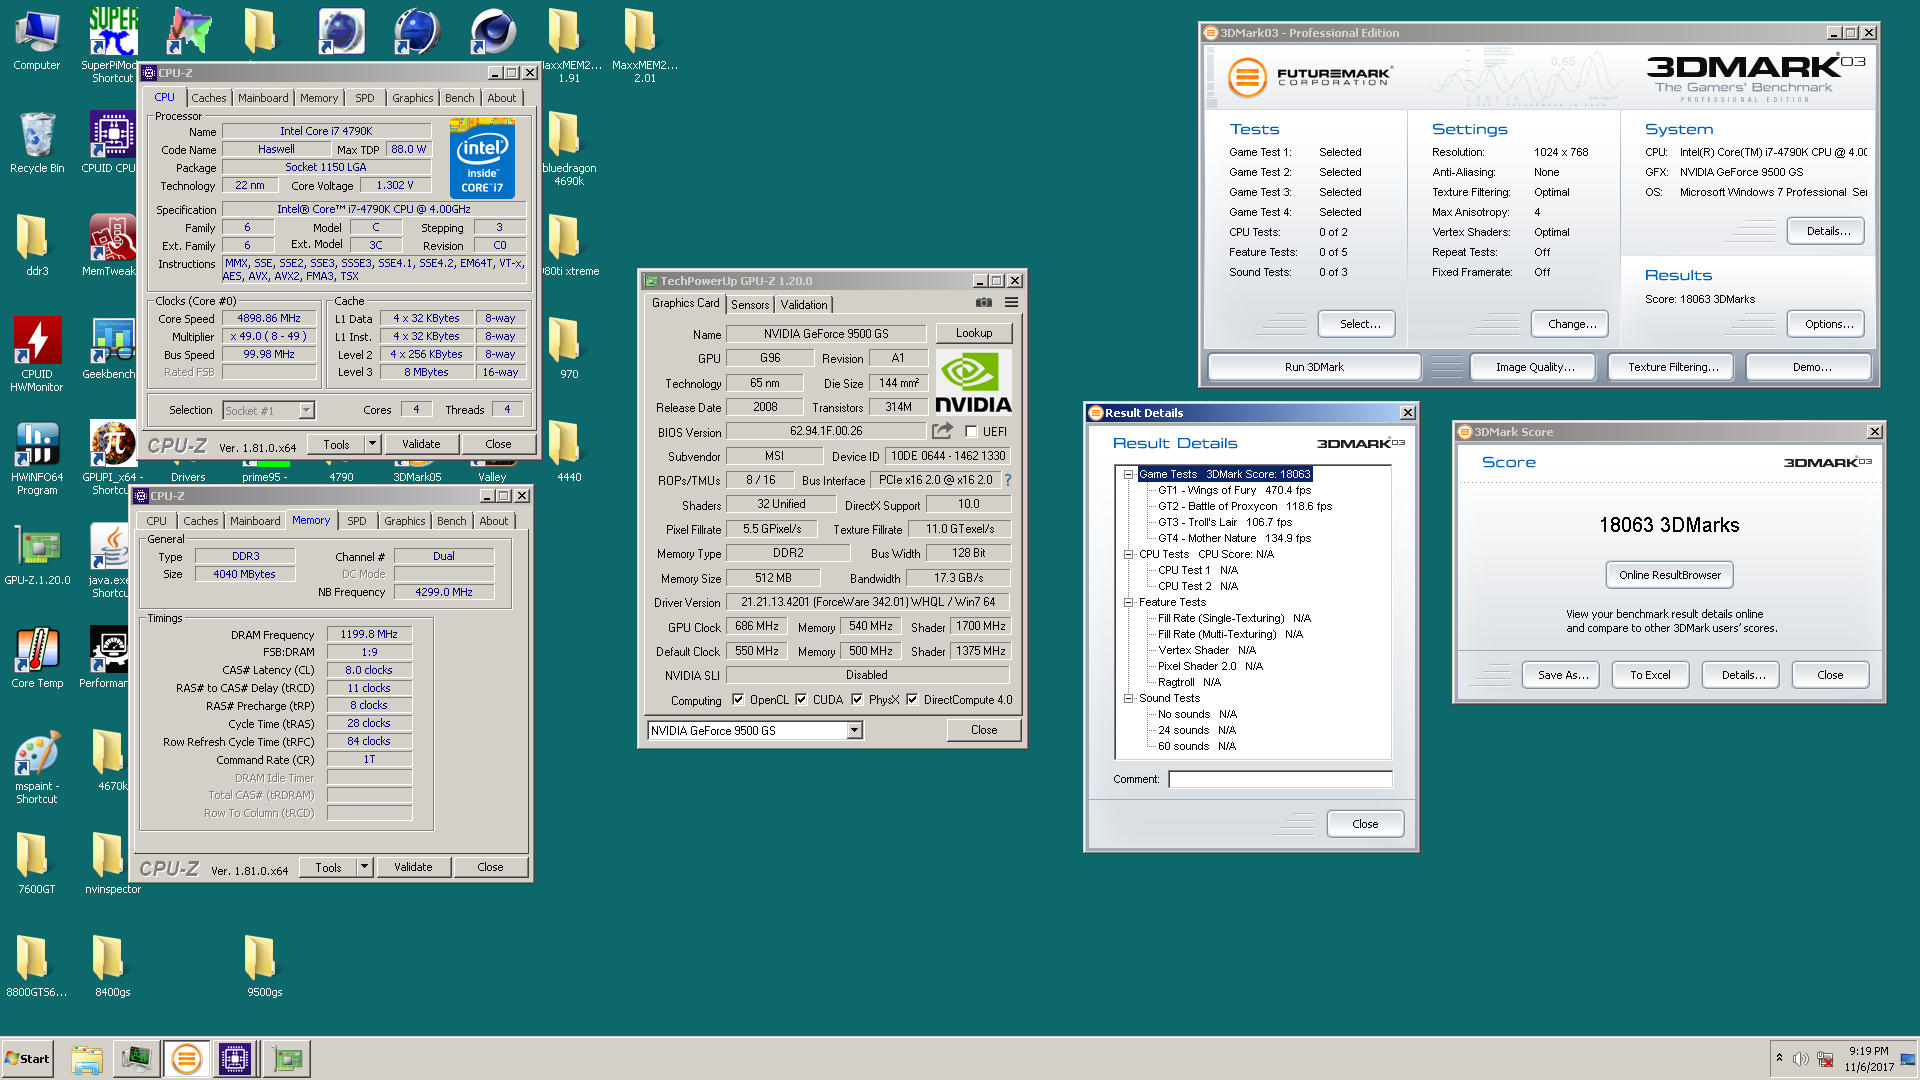
Task: Click Change settings button in 3DMark03
Action: click(1572, 324)
